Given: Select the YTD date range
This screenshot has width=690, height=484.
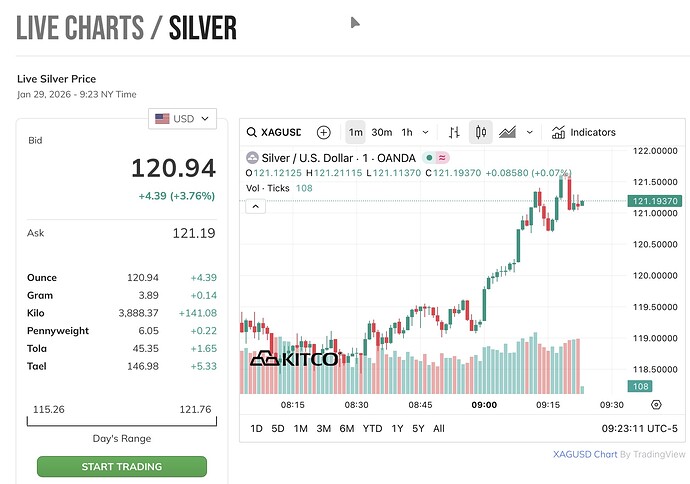Looking at the screenshot, I should (x=372, y=428).
